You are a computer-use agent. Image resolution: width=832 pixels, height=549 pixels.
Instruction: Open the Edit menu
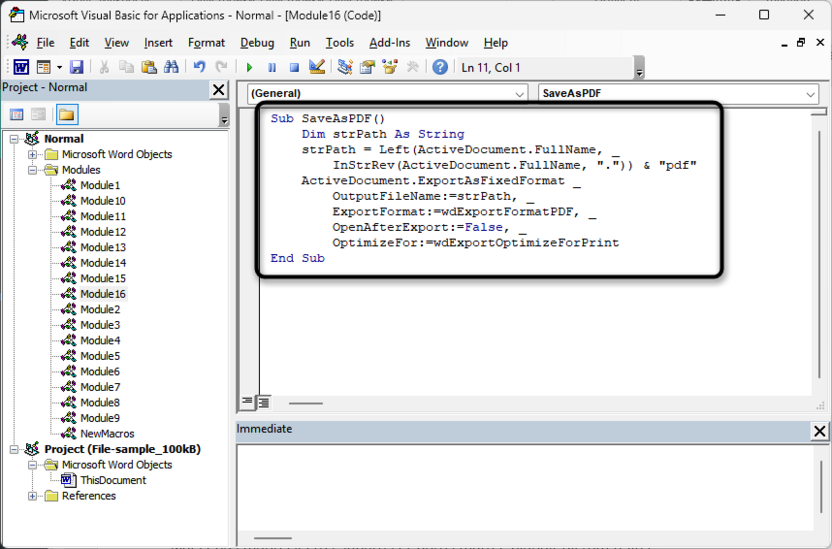click(79, 43)
